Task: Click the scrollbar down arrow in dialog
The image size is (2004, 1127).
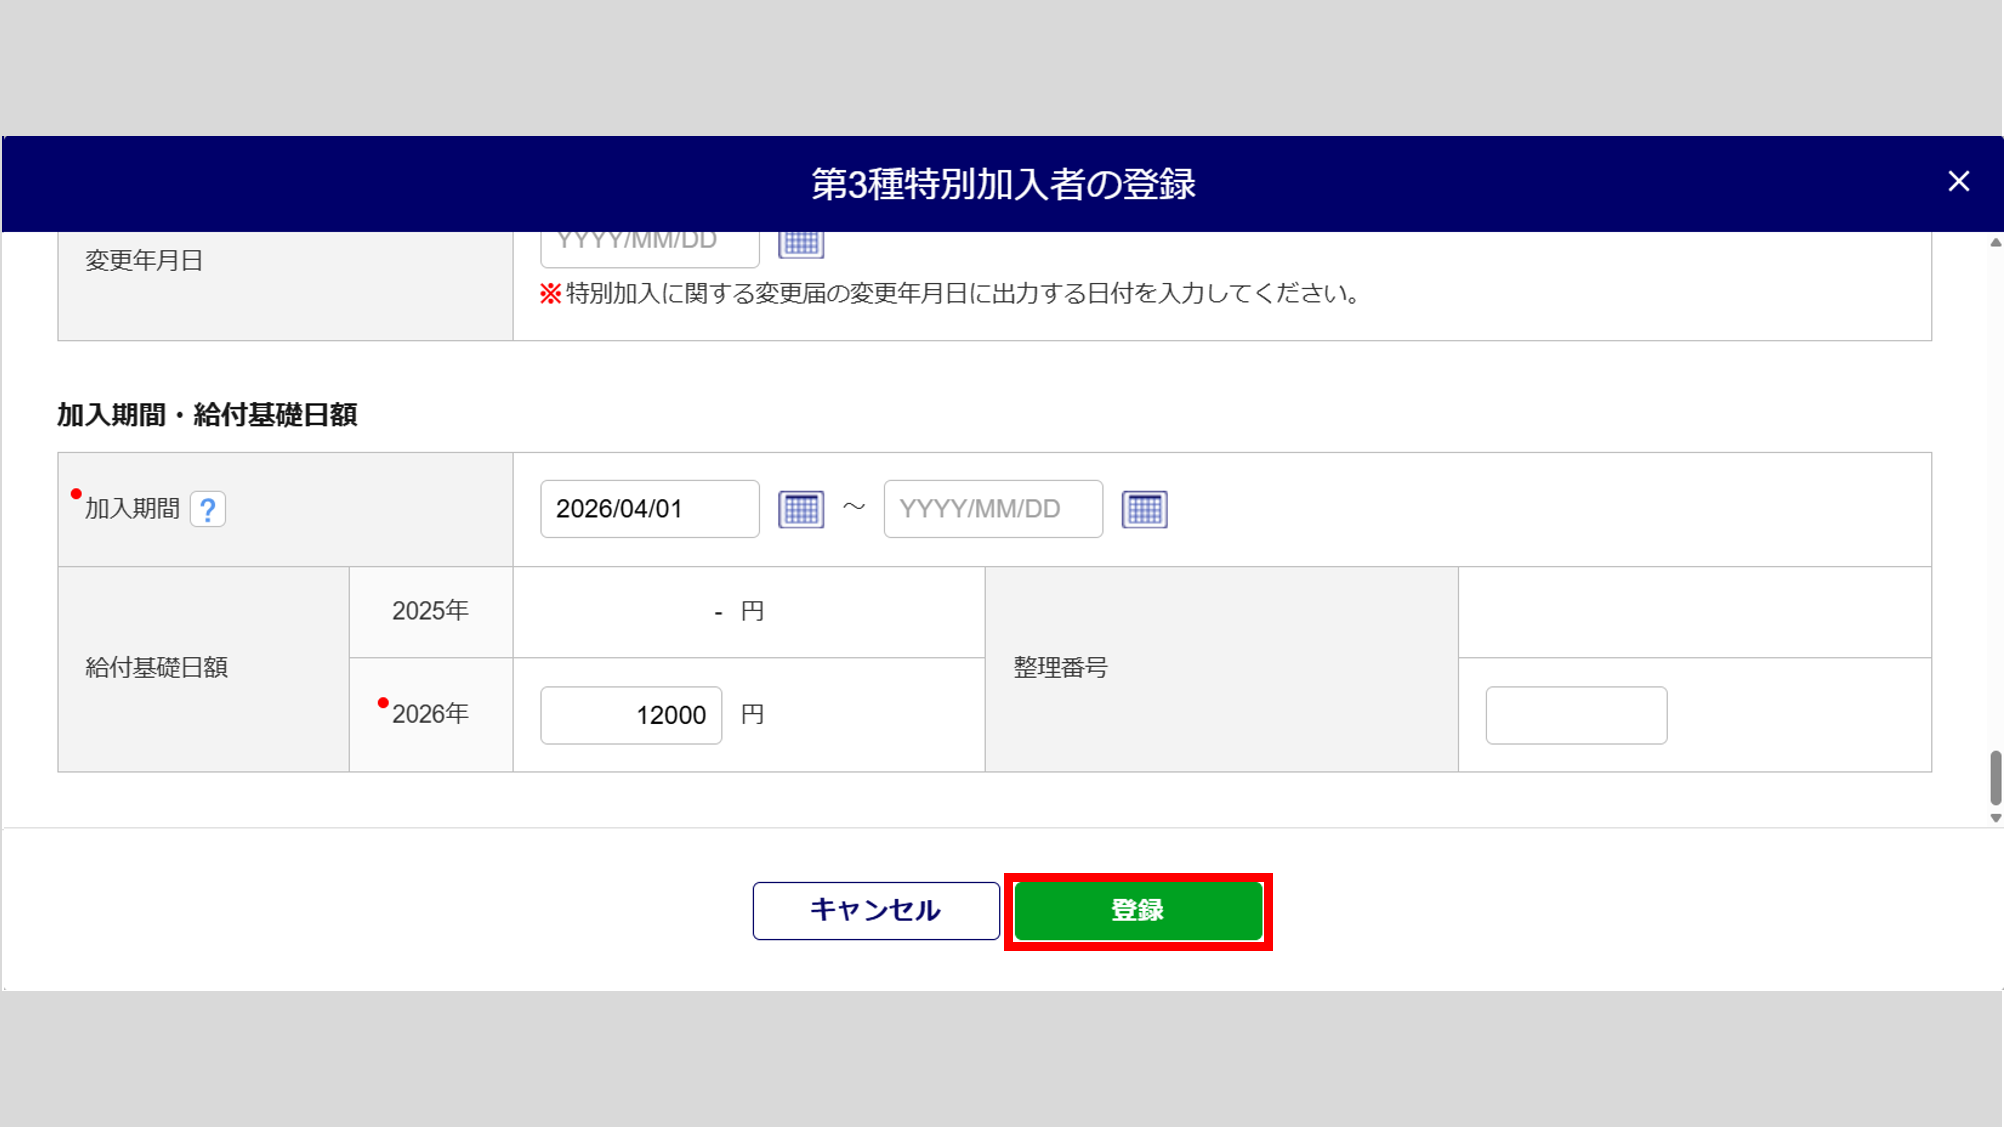Action: pyautogui.click(x=1995, y=818)
